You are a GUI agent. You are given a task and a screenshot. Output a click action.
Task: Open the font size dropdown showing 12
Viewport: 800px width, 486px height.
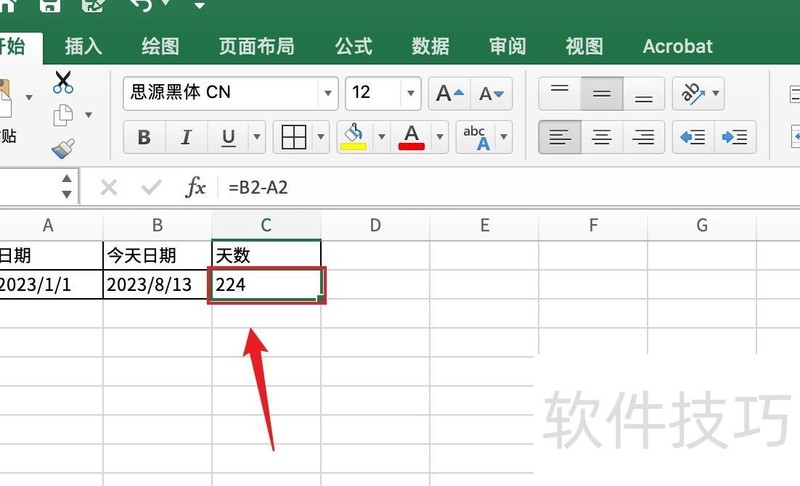410,93
